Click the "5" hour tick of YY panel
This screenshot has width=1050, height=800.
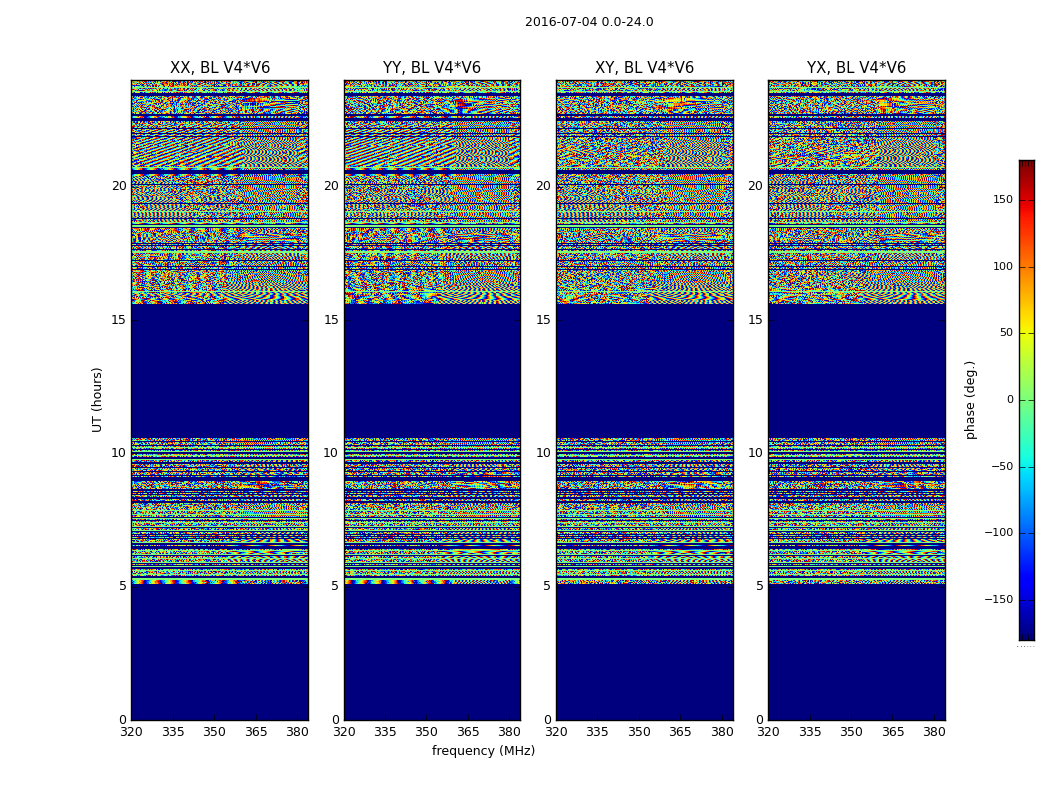pyautogui.click(x=335, y=586)
